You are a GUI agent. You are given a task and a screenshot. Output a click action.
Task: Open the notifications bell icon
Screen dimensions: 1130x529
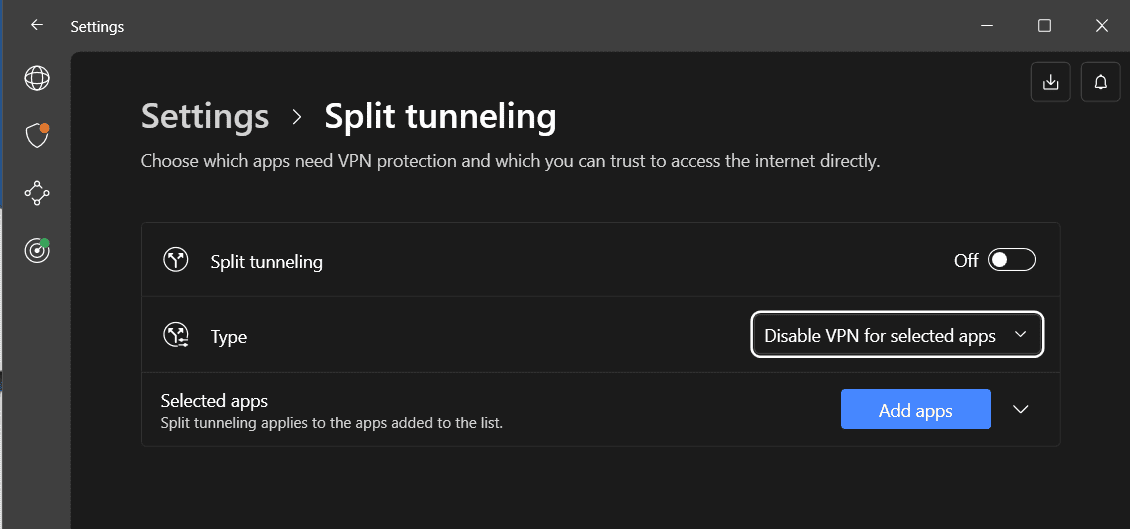(x=1101, y=82)
